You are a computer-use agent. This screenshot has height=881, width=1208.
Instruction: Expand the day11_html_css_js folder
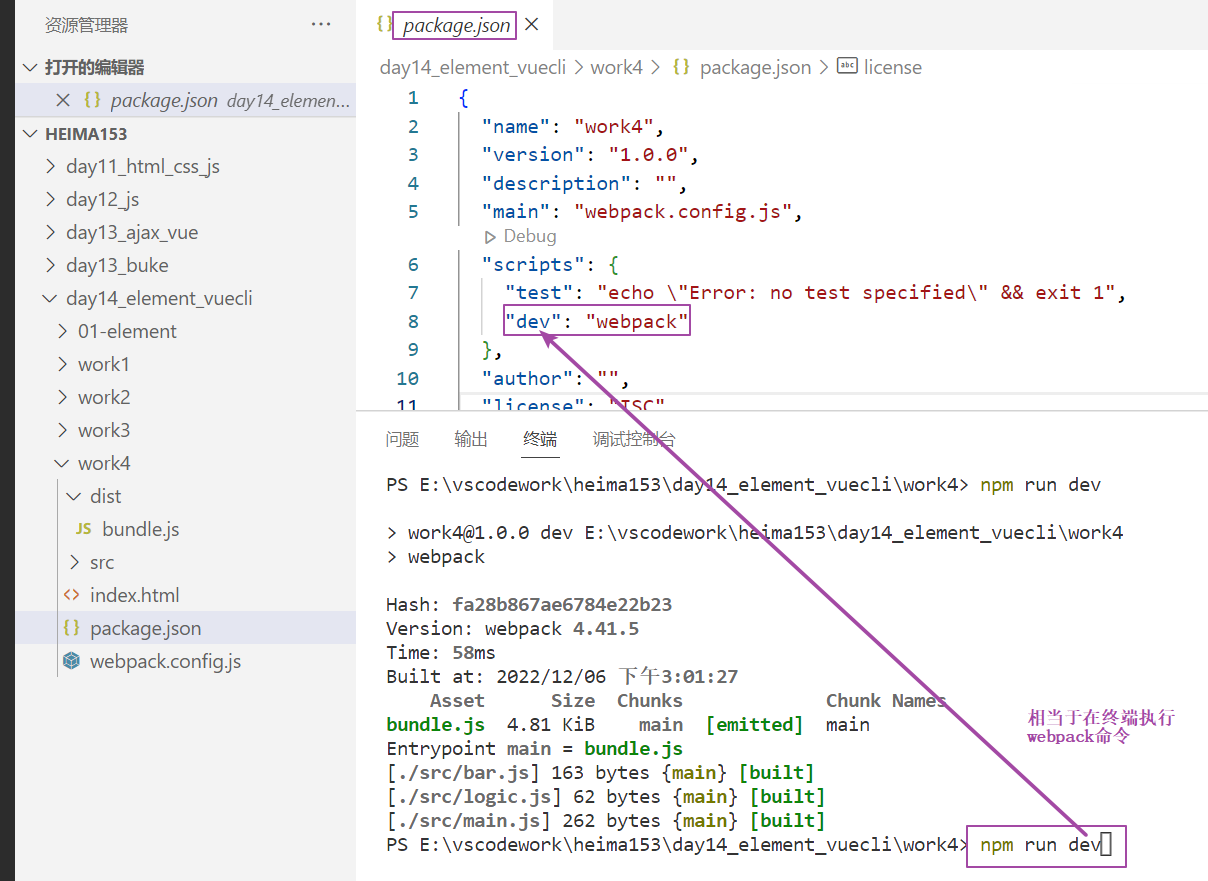52,166
